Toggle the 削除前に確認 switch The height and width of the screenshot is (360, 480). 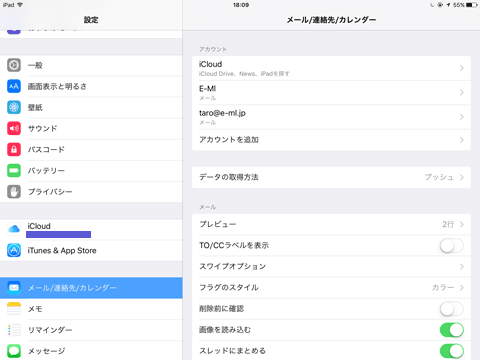[x=452, y=309]
